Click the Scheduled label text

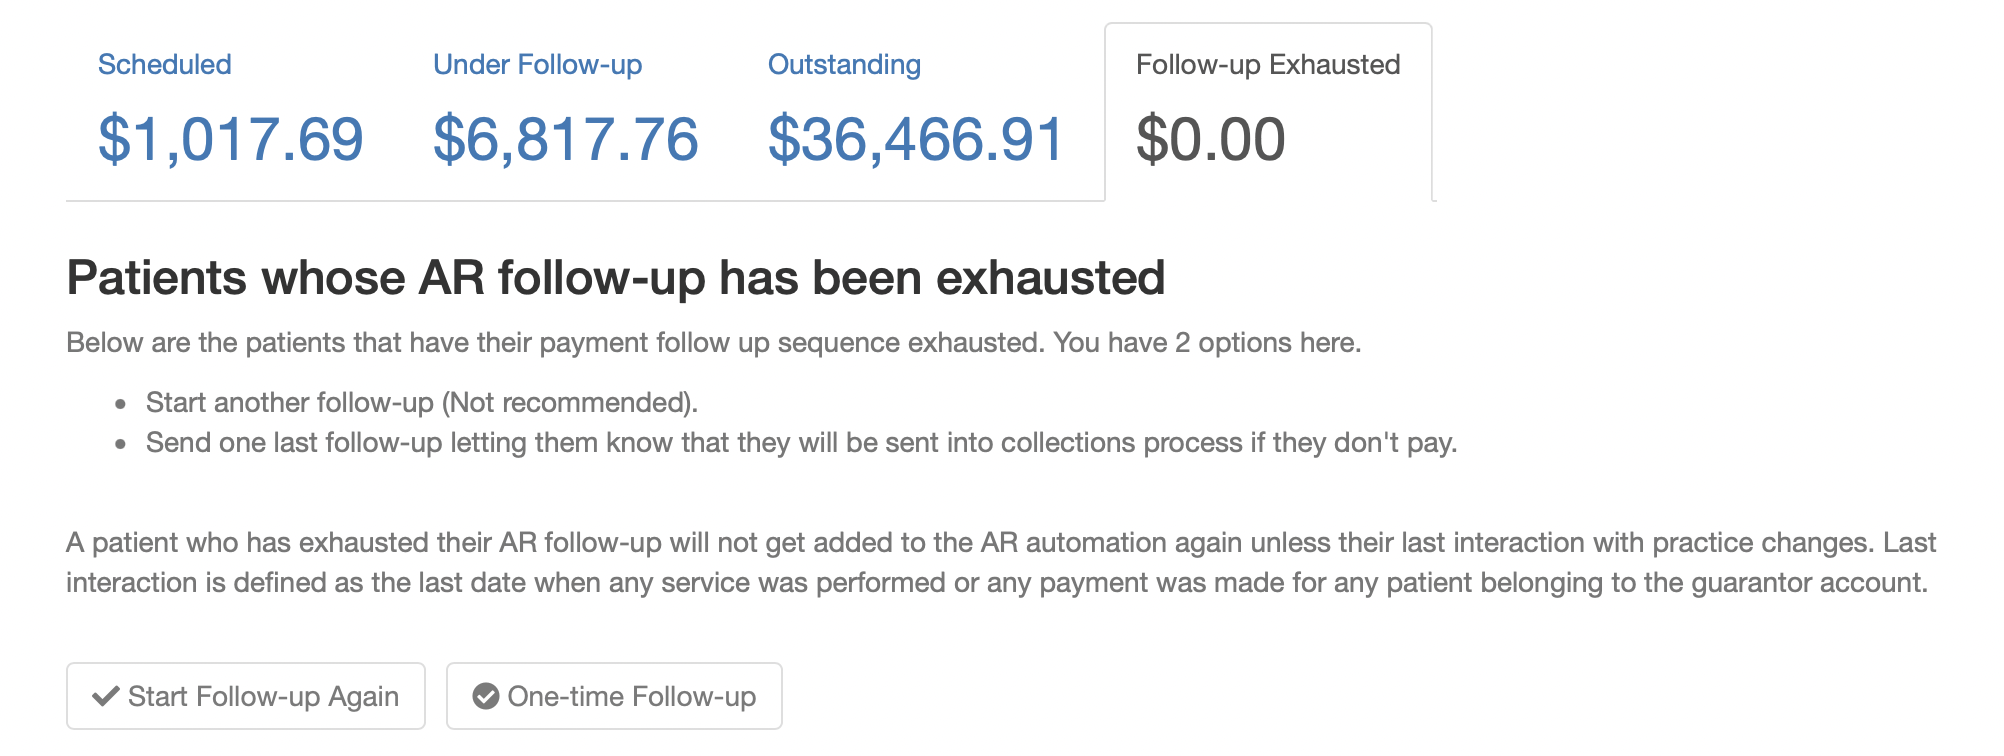coord(165,64)
